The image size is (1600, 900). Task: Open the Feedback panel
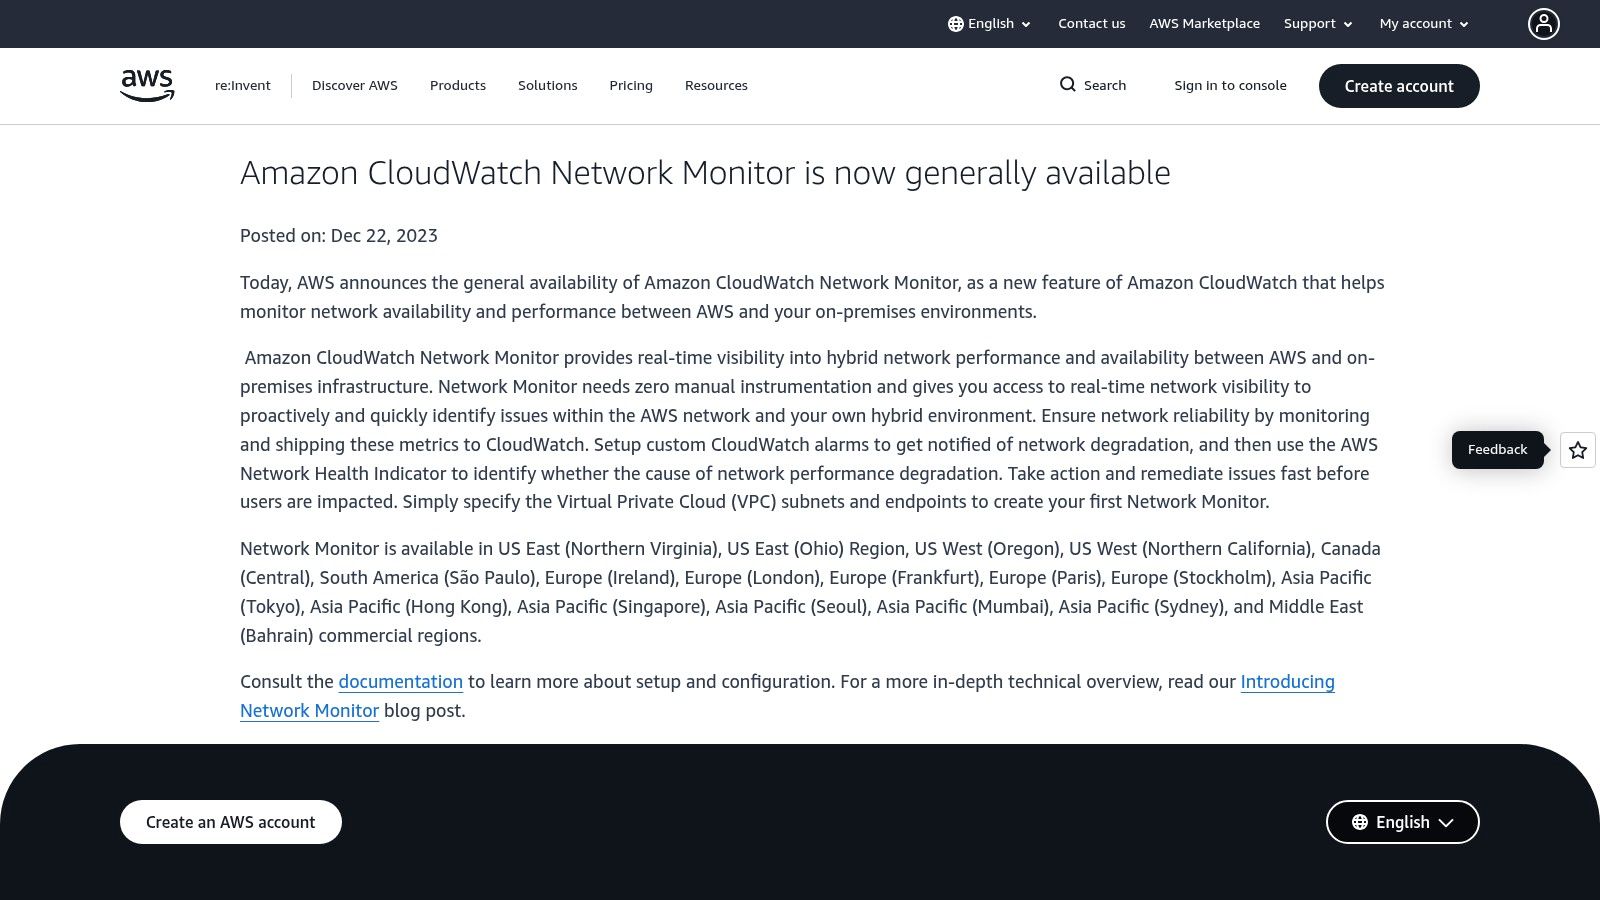pos(1497,450)
